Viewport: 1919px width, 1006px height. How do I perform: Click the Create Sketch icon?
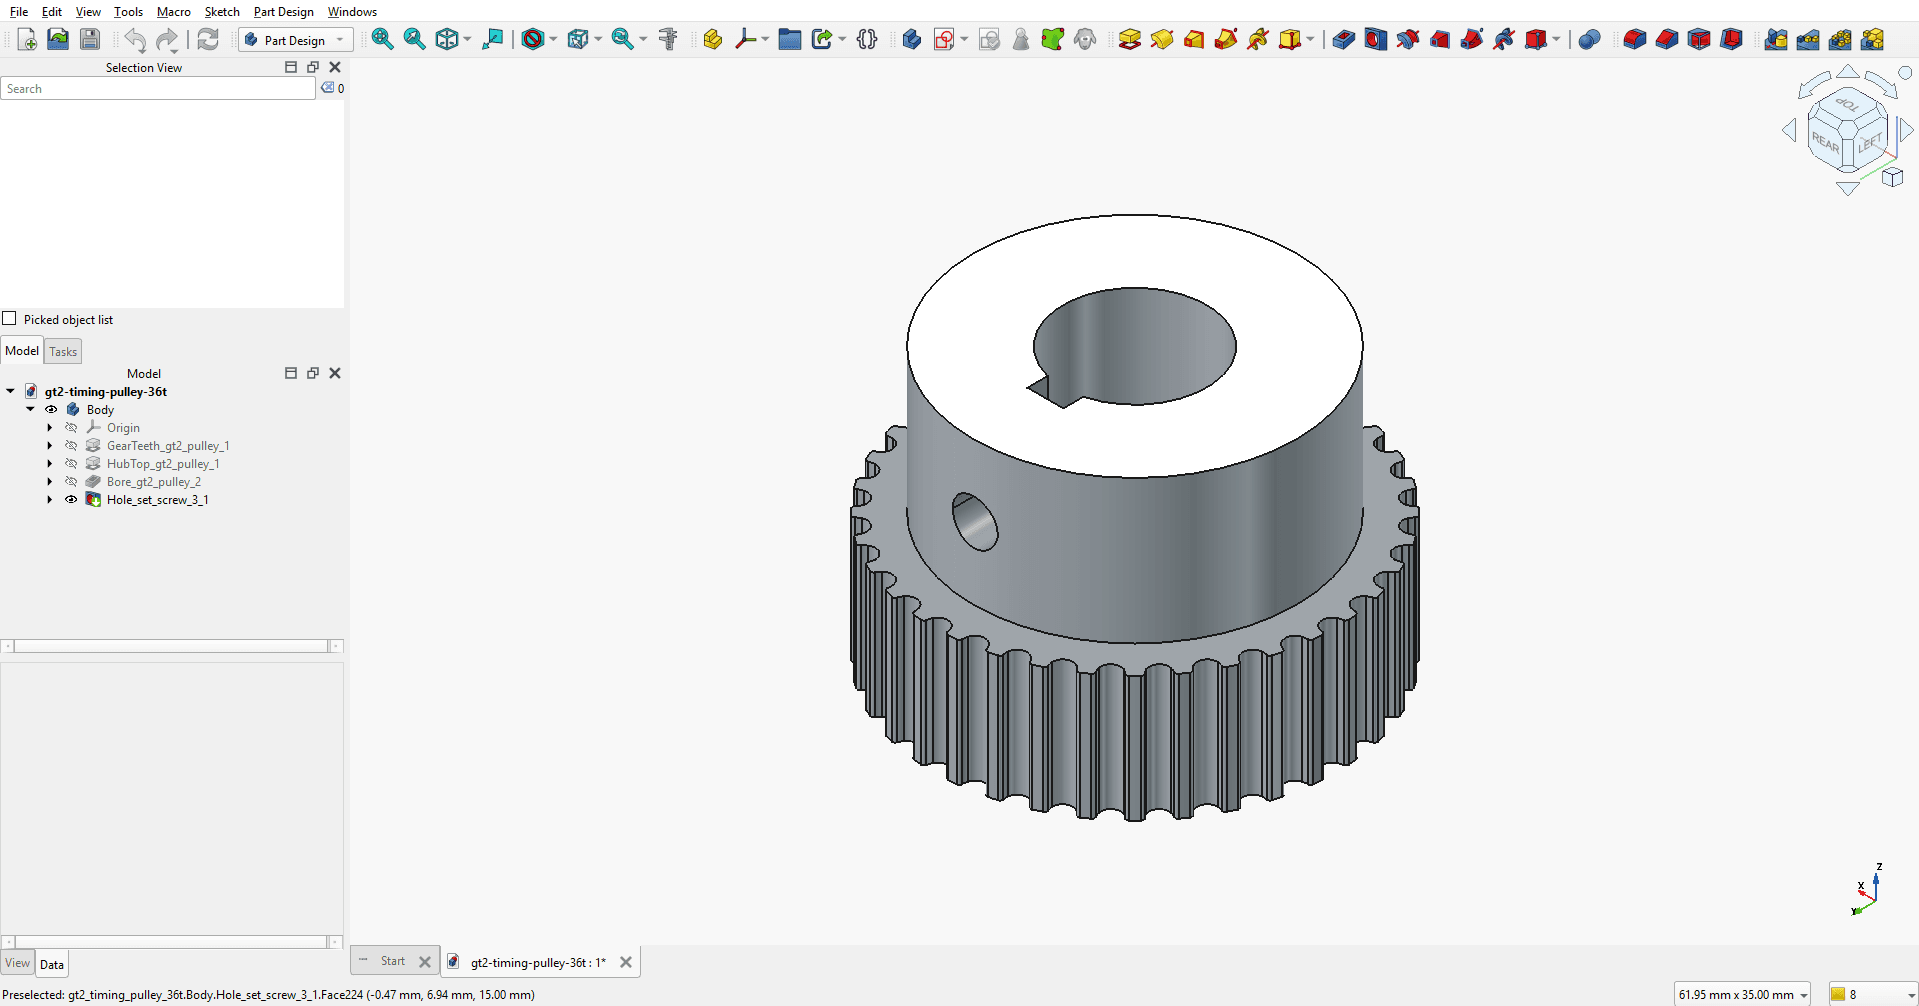tap(943, 39)
